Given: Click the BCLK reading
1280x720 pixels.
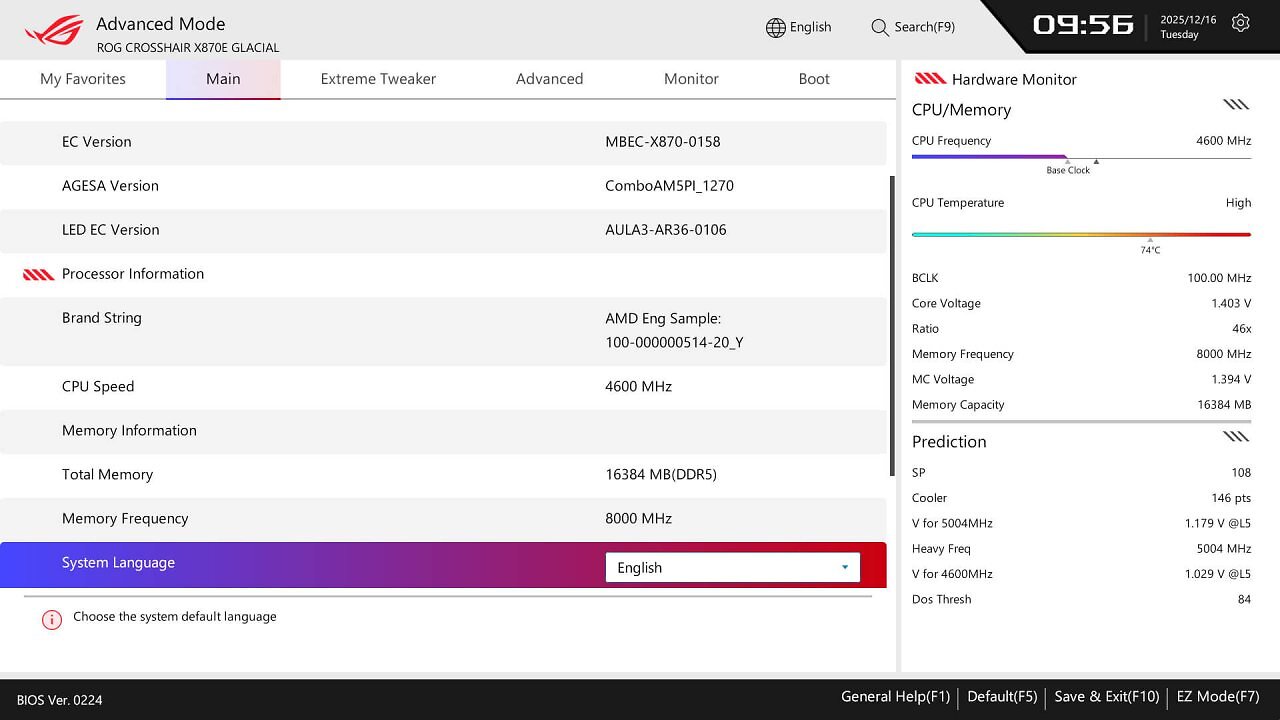Looking at the screenshot, I should tap(1081, 278).
